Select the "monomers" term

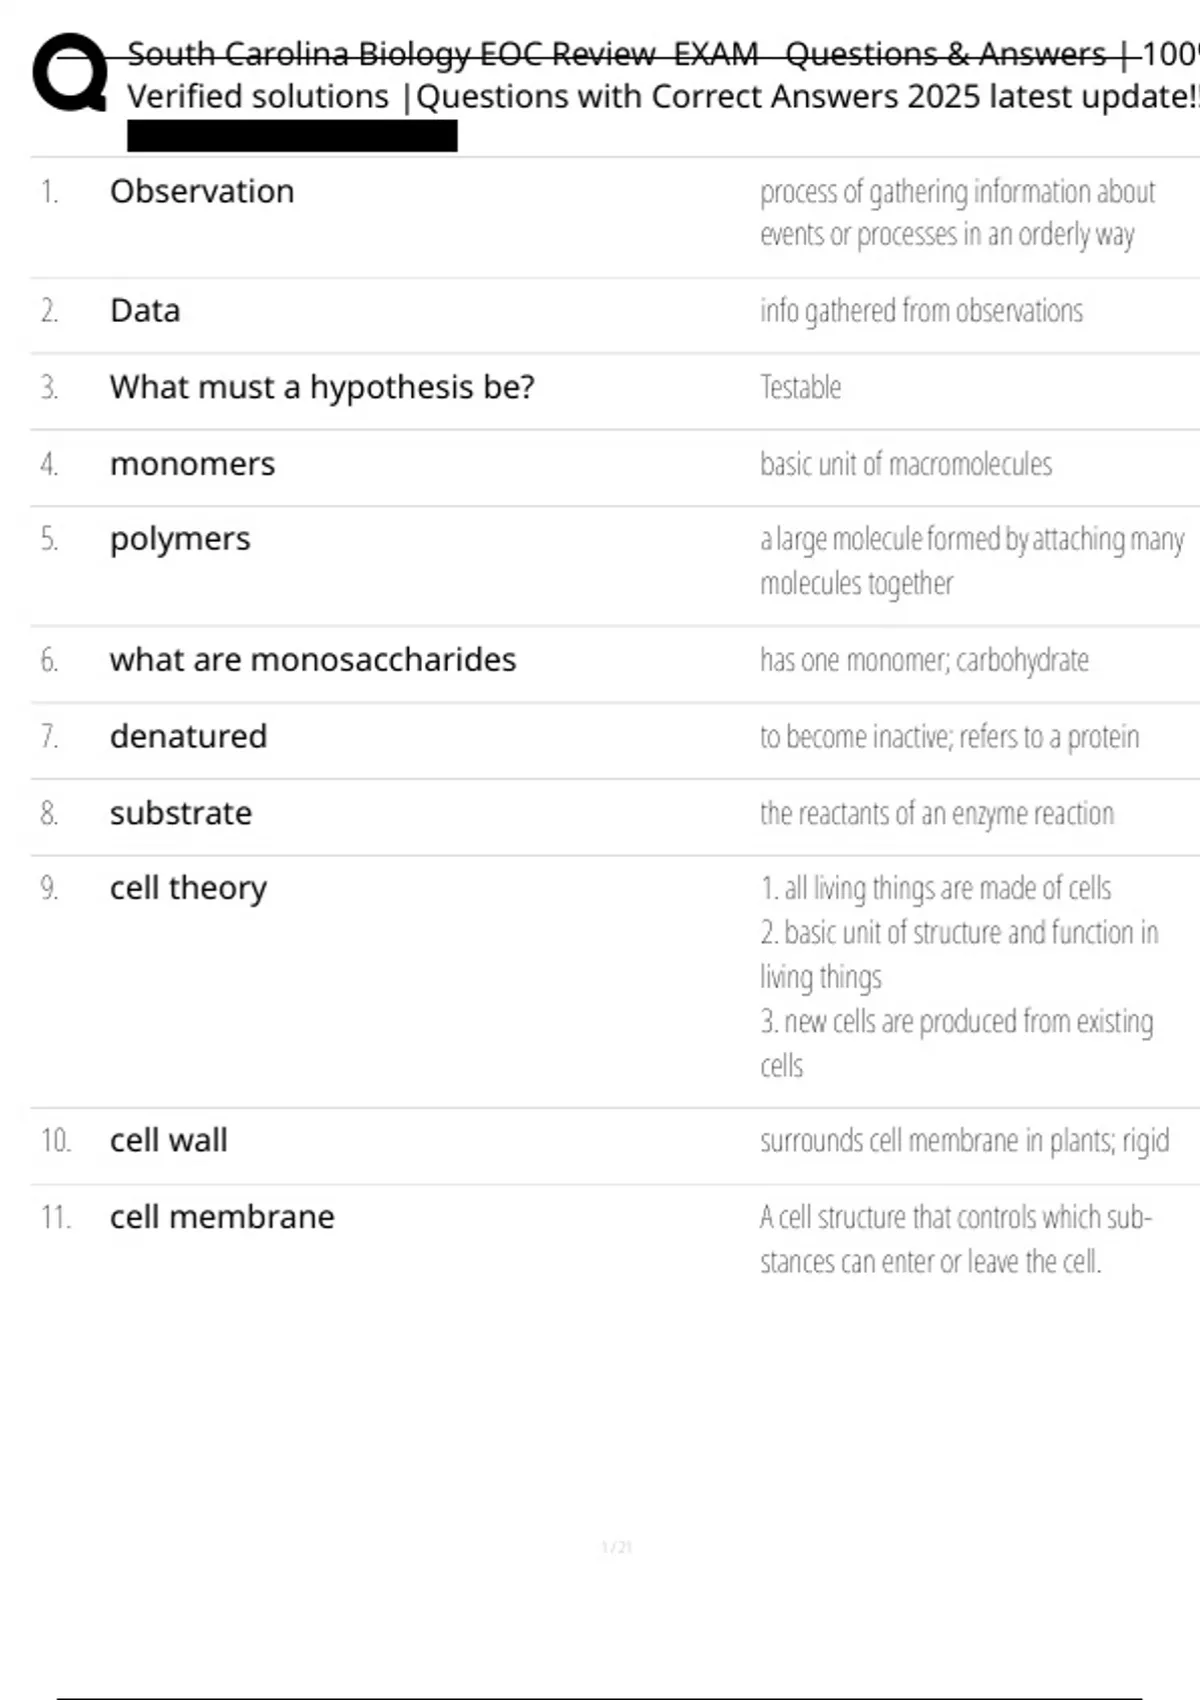pyautogui.click(x=192, y=464)
